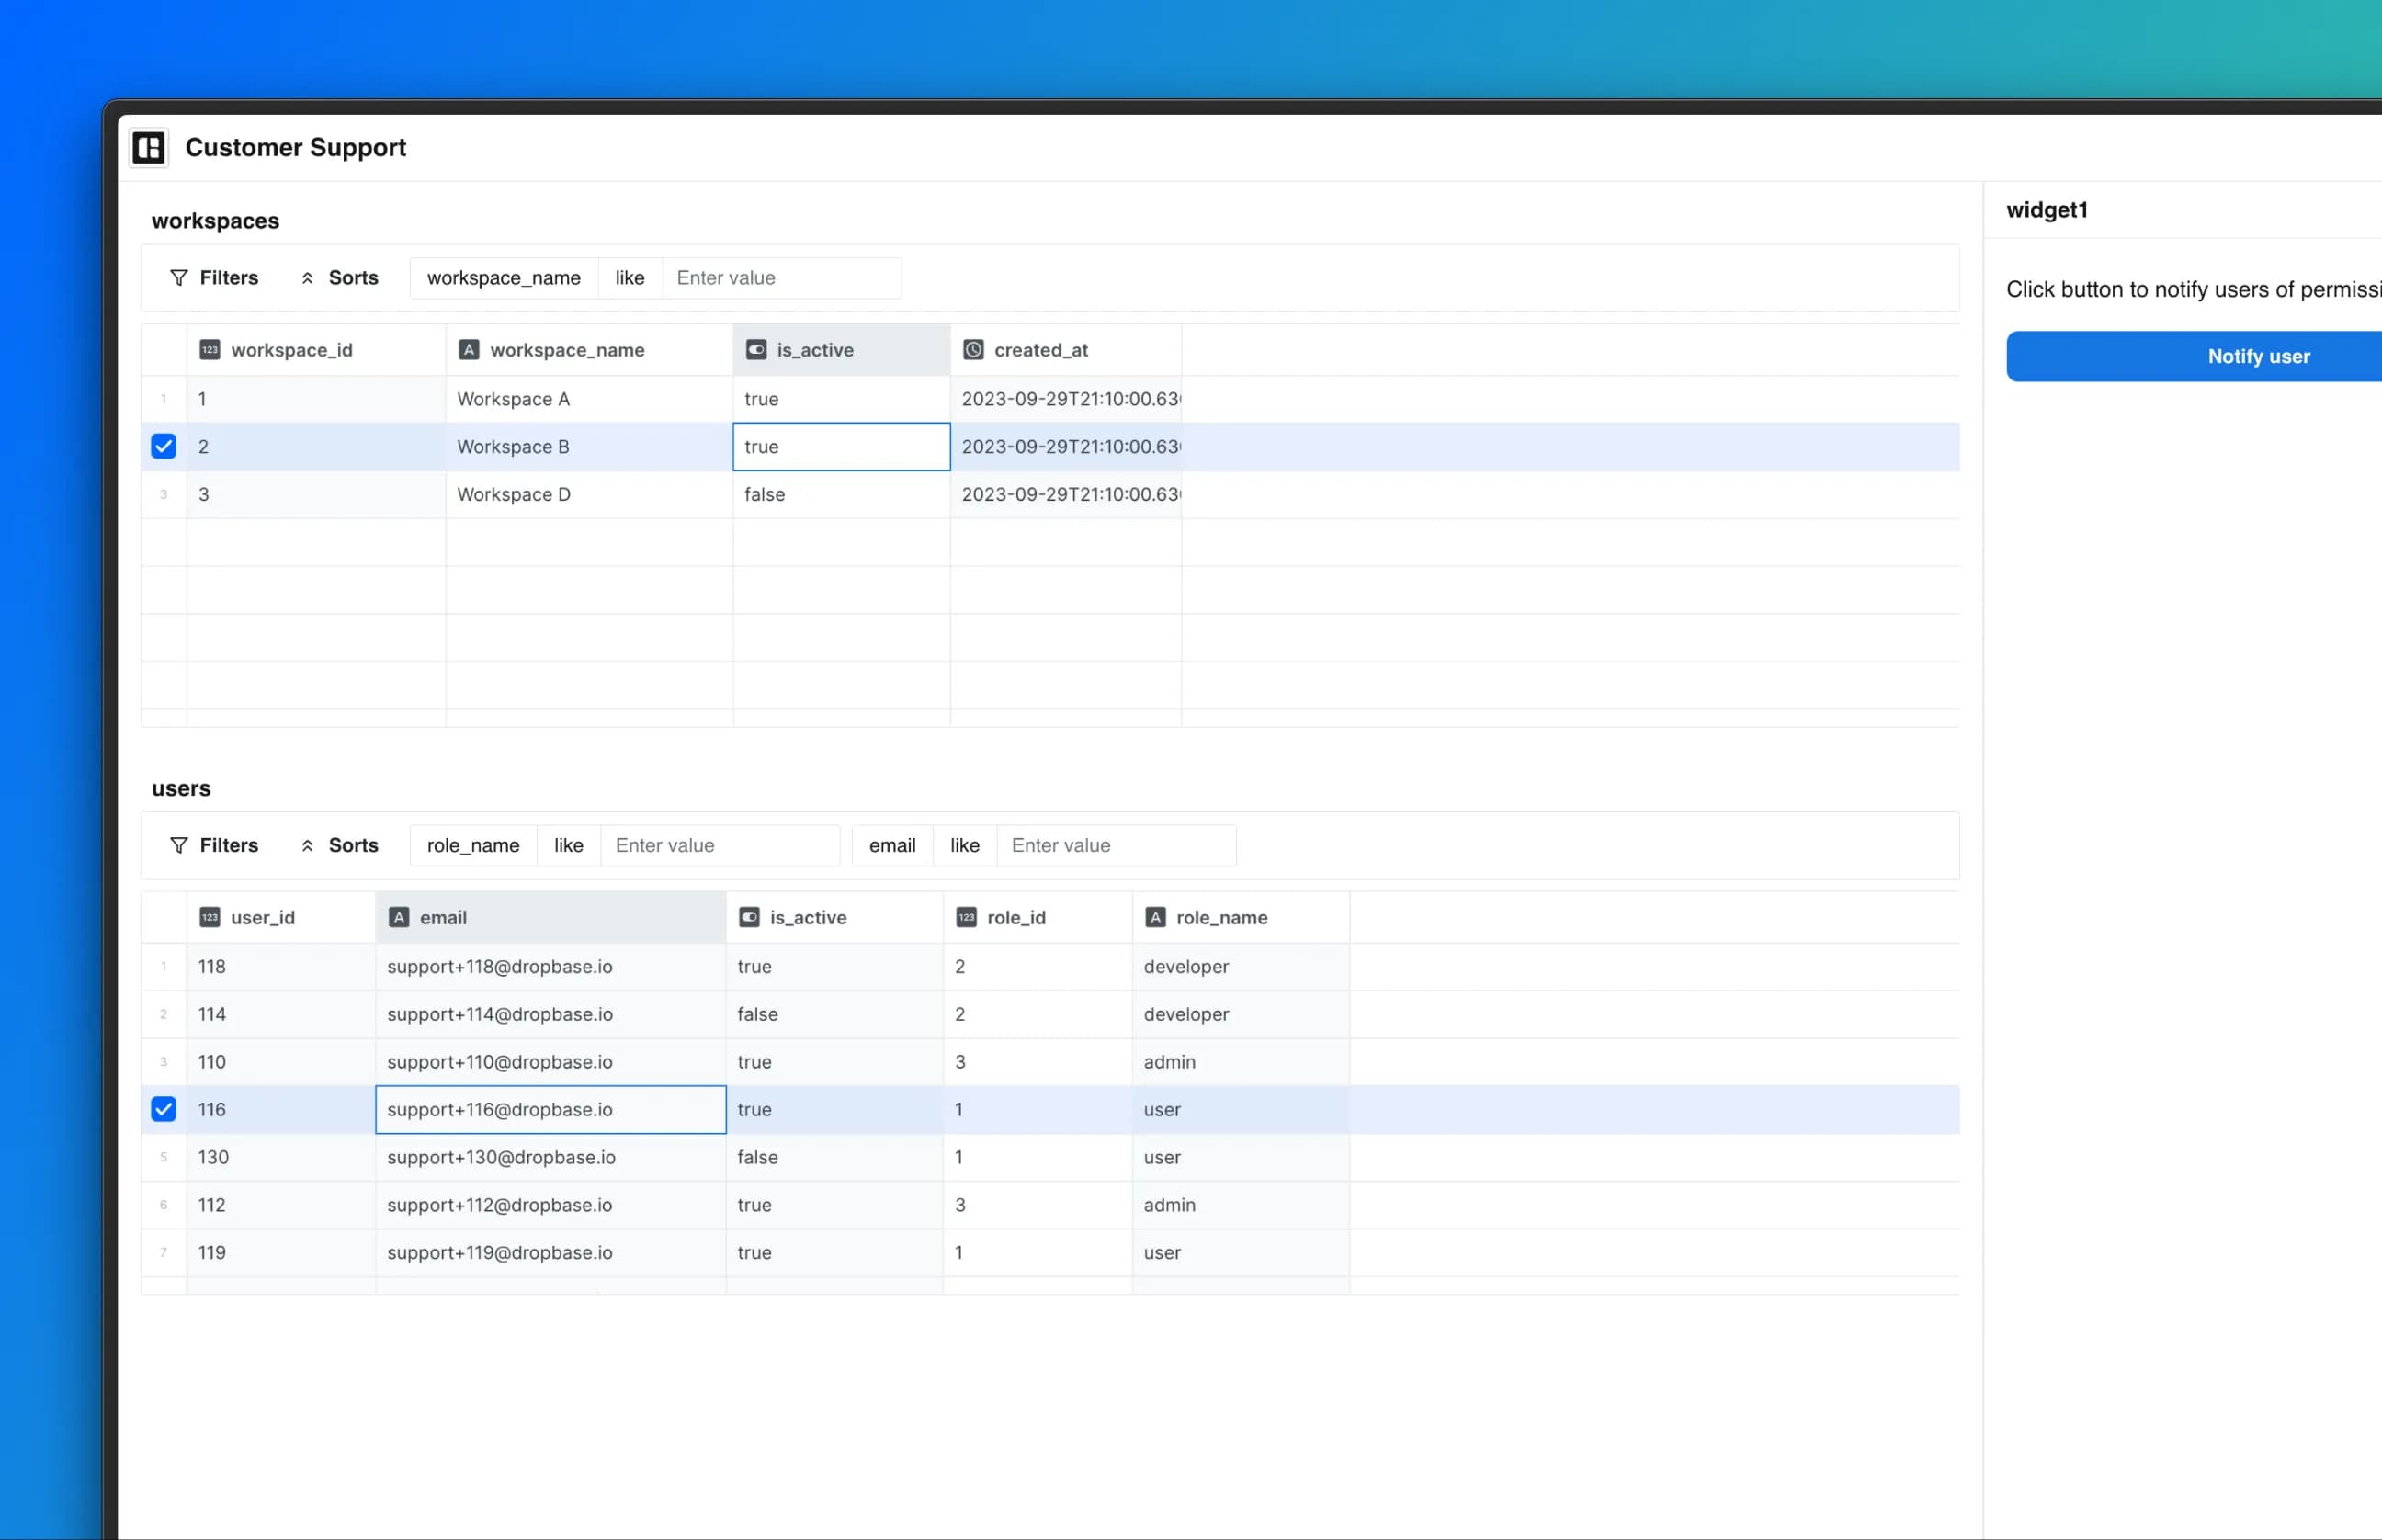Viewport: 2382px width, 1540px height.
Task: Select the users section header
Action: tap(181, 788)
